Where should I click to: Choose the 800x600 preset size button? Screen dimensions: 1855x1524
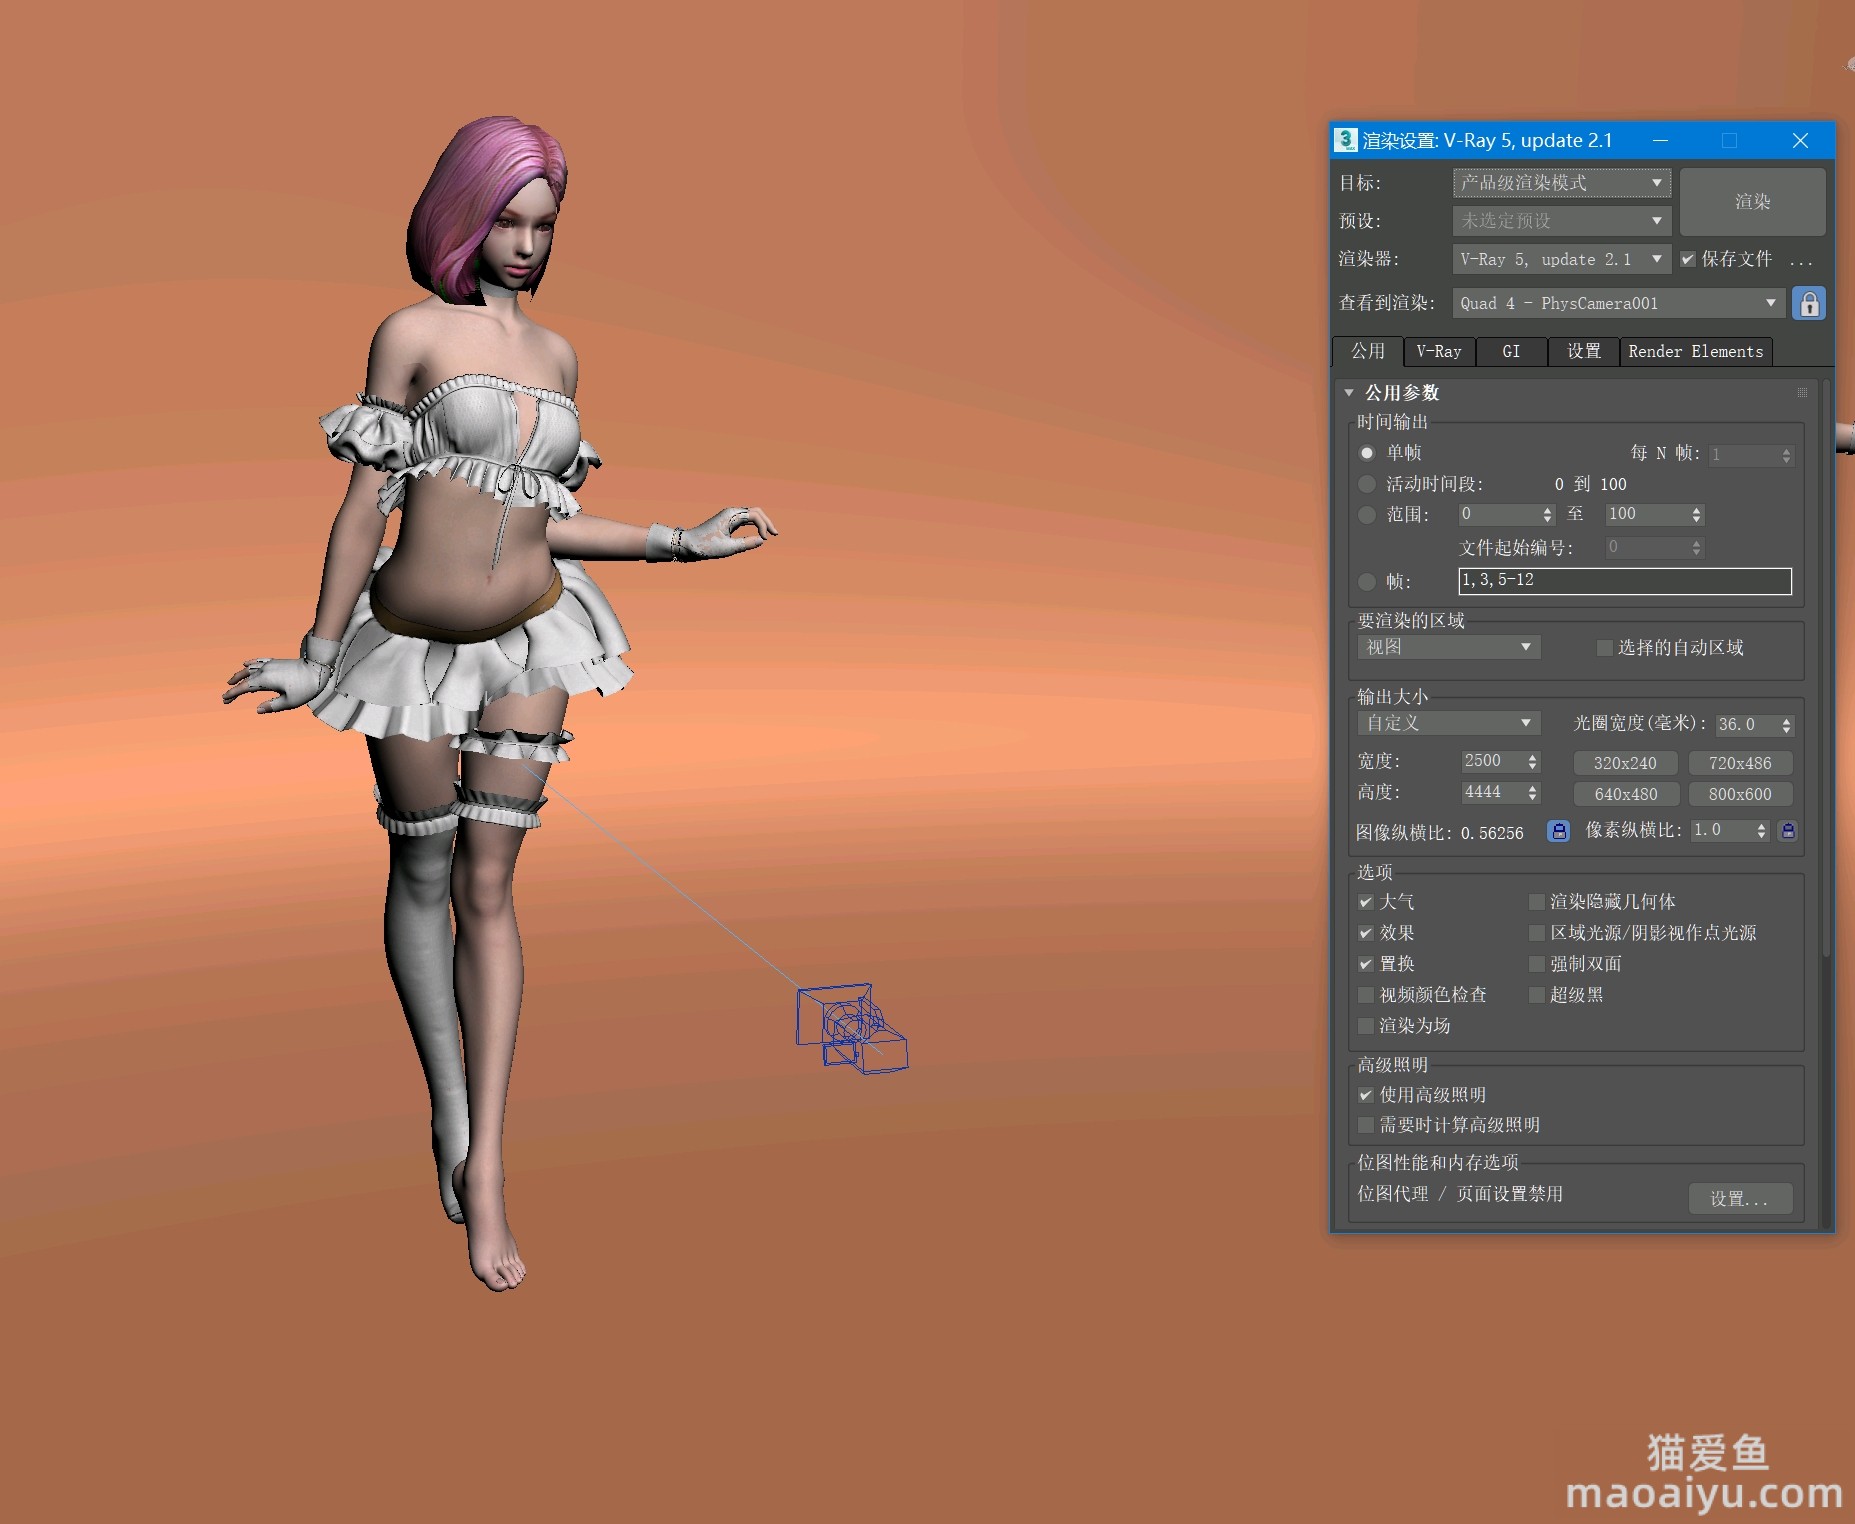(1739, 794)
